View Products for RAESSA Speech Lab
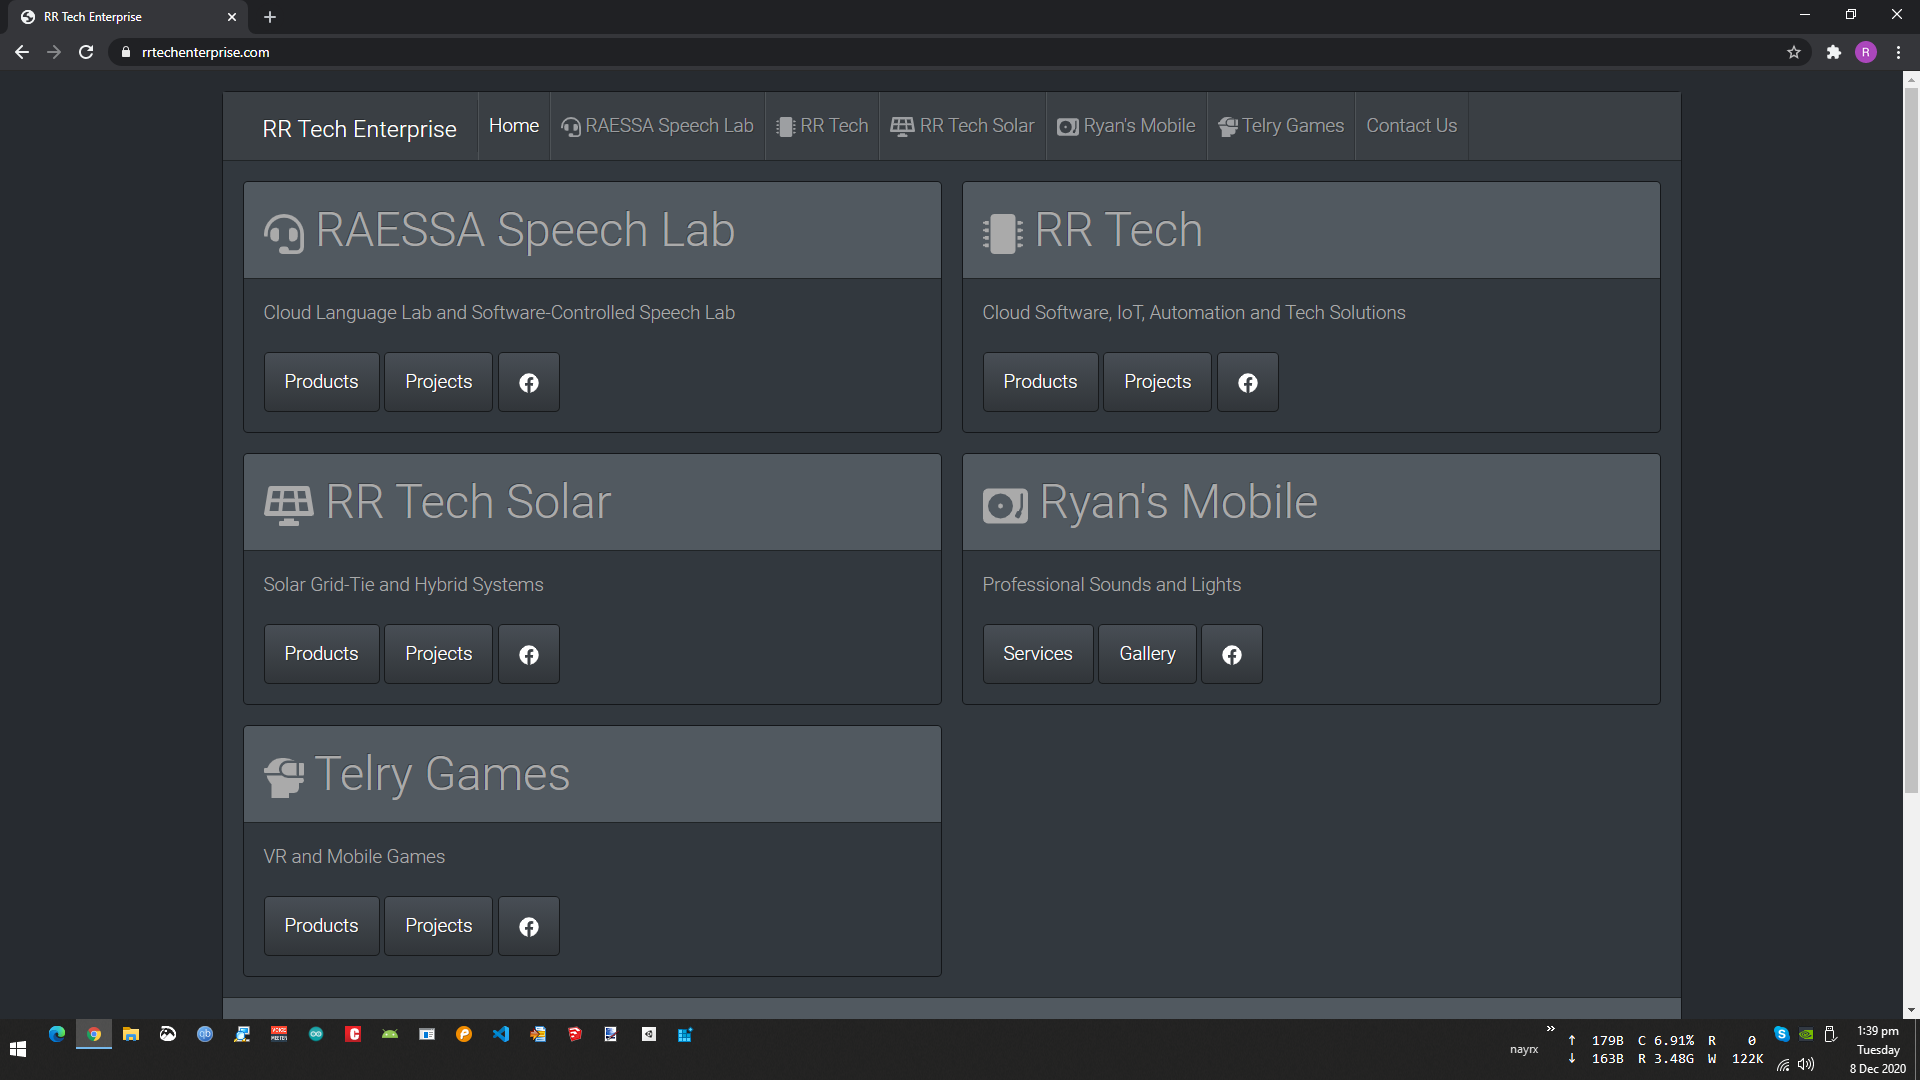The height and width of the screenshot is (1080, 1920). 321,382
